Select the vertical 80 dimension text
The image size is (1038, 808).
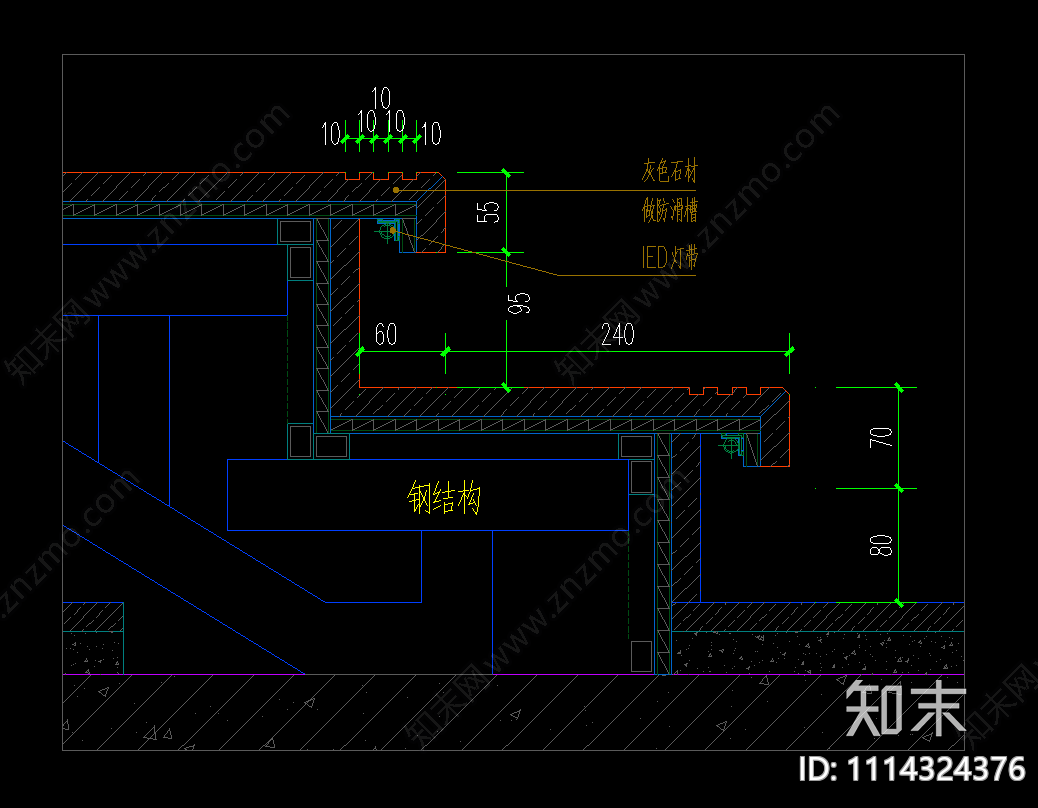coord(881,545)
